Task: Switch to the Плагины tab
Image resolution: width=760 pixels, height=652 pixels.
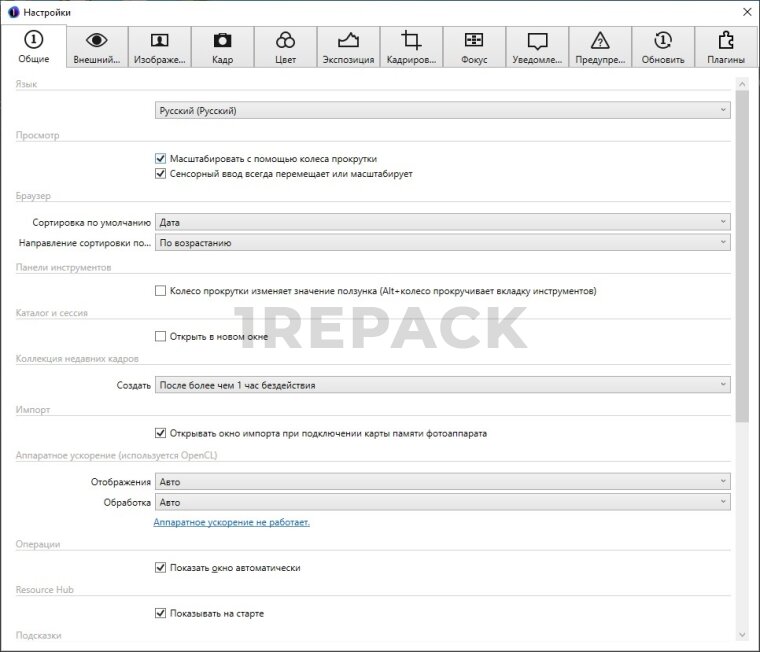Action: [x=725, y=47]
